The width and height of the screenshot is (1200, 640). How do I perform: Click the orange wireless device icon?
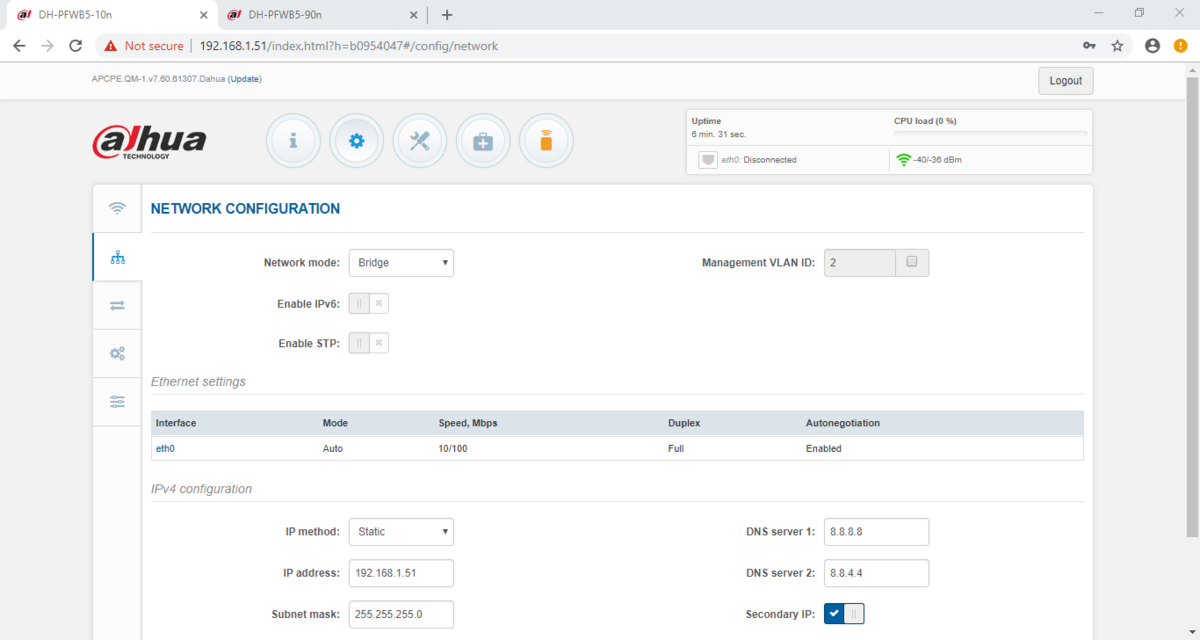(x=546, y=141)
